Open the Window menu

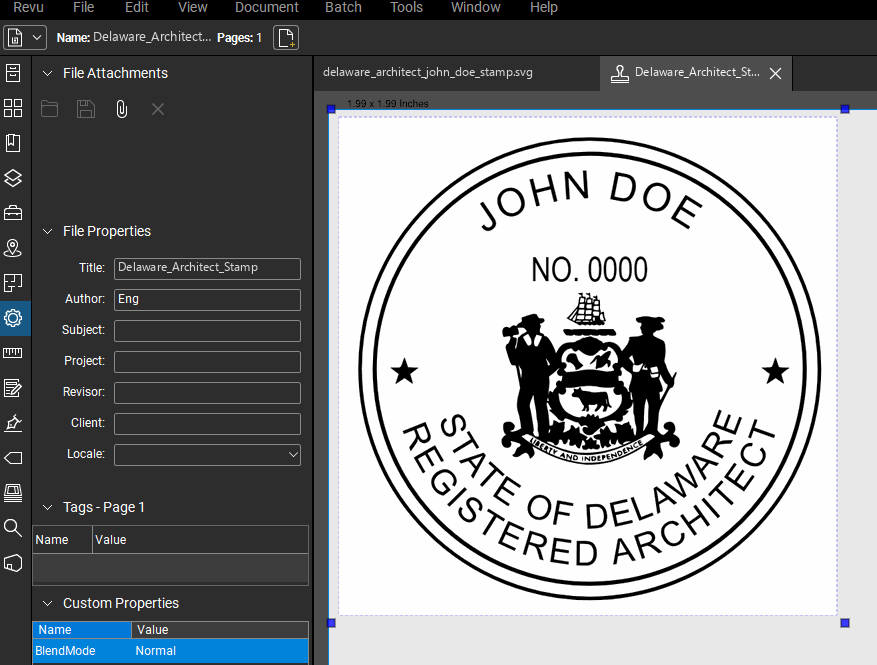click(475, 7)
